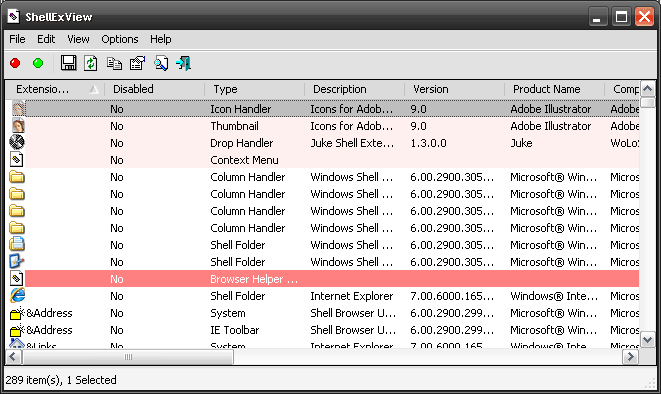Viewport: 661px width, 394px height.
Task: Click the horizontal scrollbar thumb
Action: 128,357
